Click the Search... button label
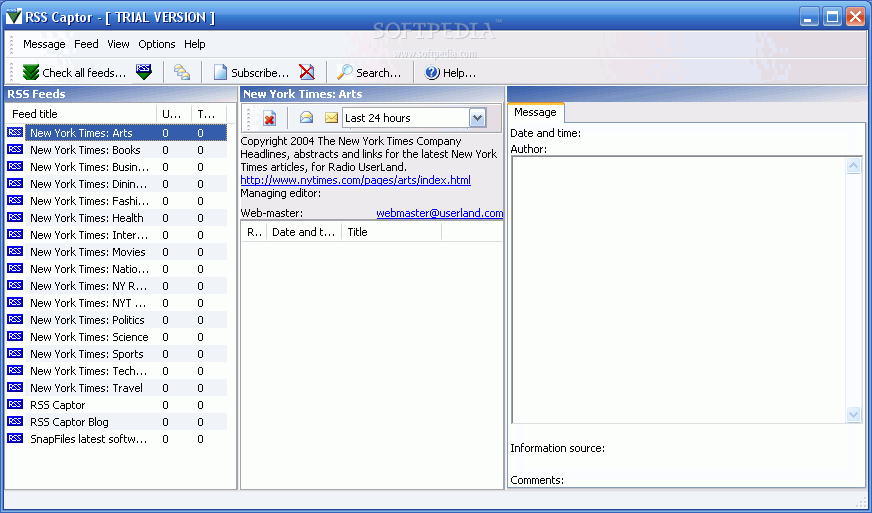This screenshot has height=513, width=872. point(378,73)
